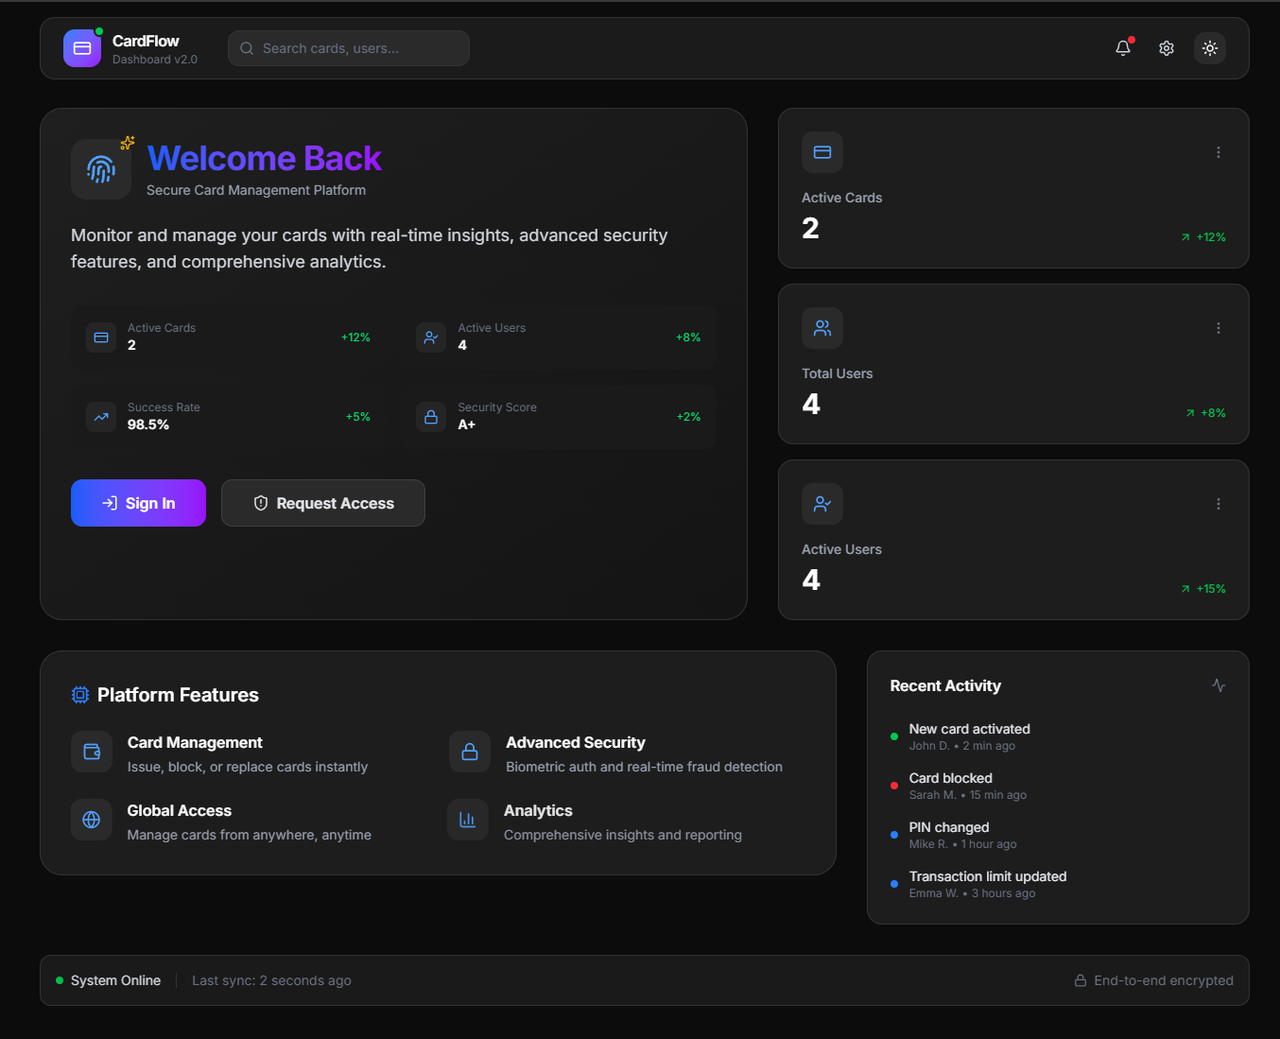Click the Request Access button

coord(323,503)
